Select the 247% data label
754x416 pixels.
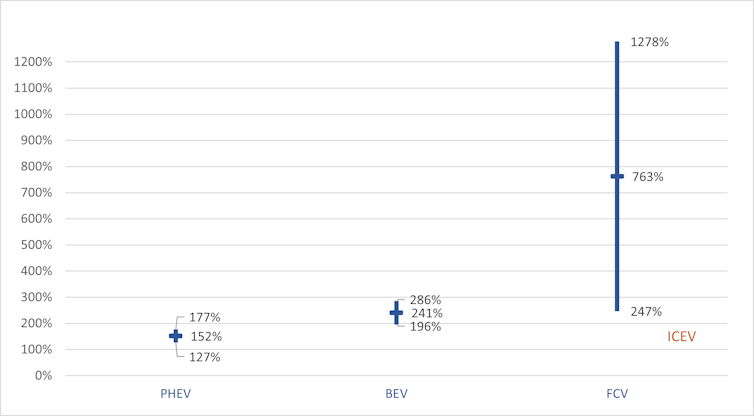[647, 311]
